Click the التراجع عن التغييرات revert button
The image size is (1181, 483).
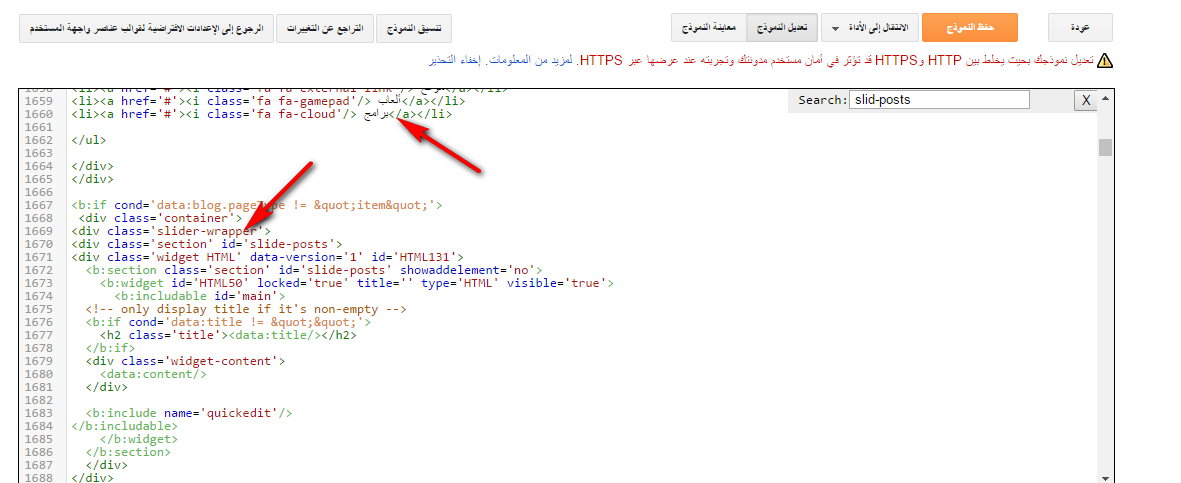[325, 28]
